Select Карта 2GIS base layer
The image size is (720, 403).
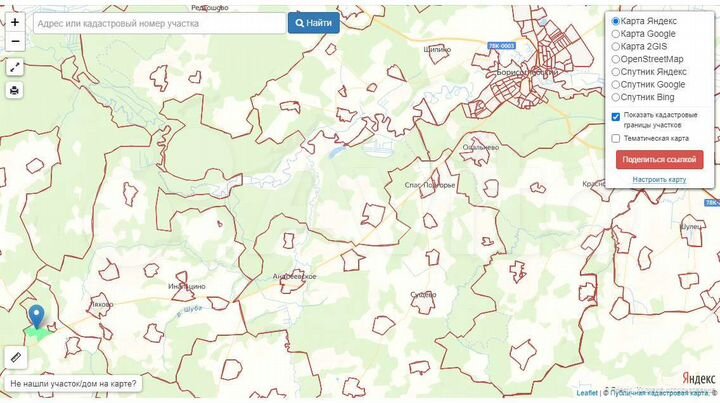coord(616,46)
